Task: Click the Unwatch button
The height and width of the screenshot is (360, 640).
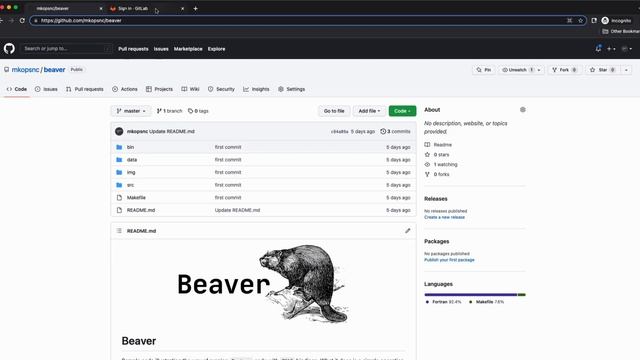Action: [517, 70]
